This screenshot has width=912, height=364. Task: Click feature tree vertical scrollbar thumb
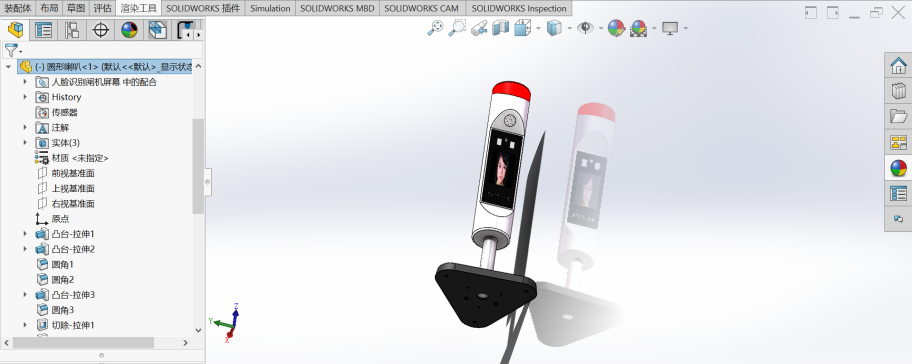(x=198, y=166)
